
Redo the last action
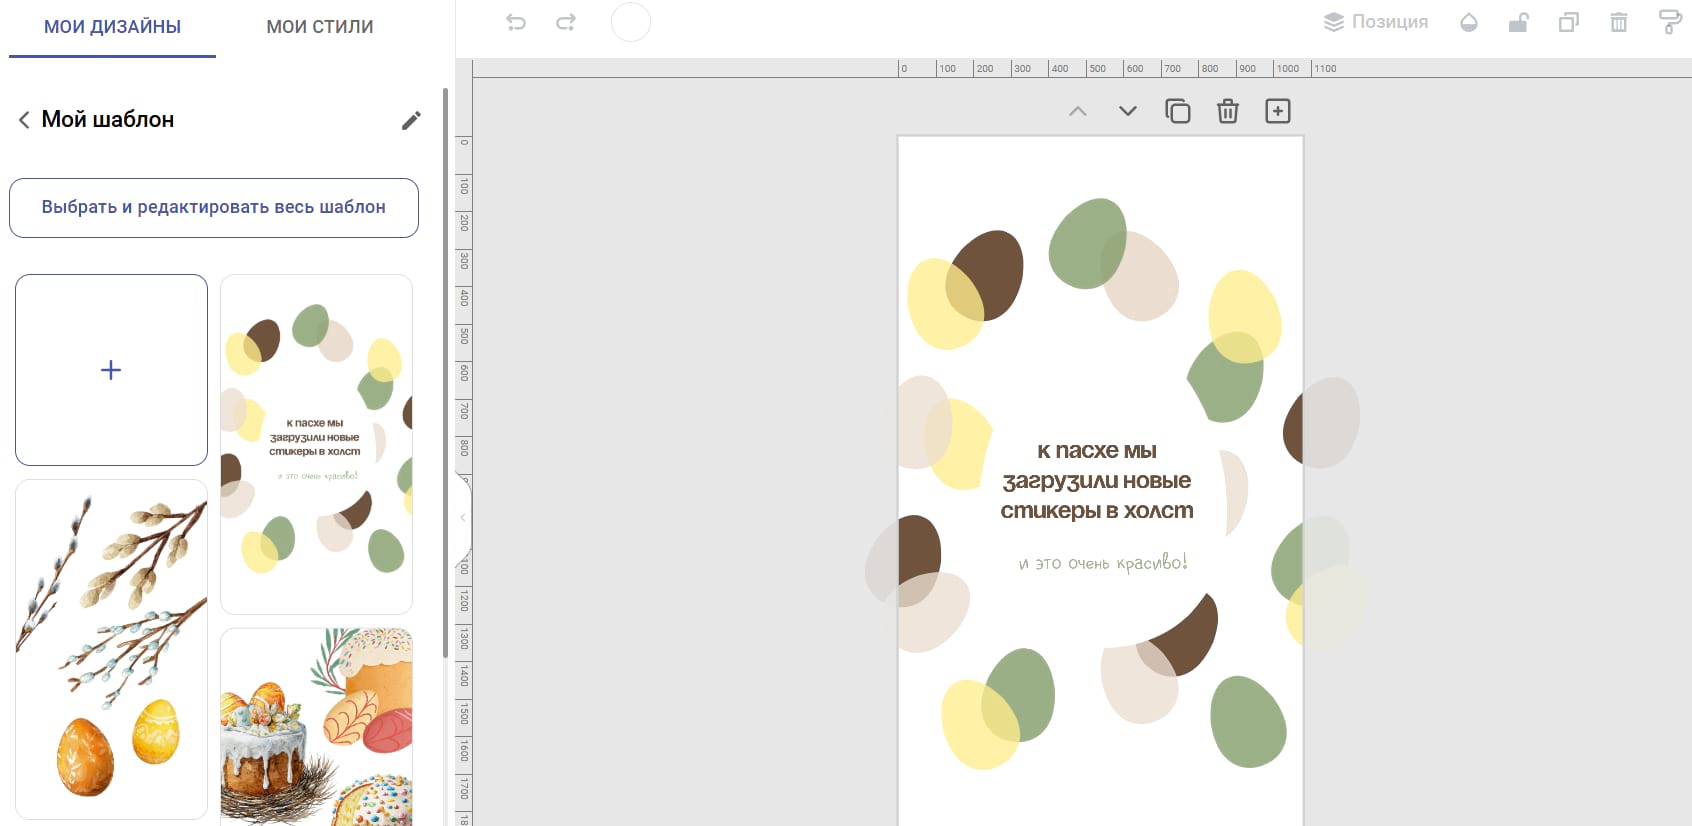566,22
